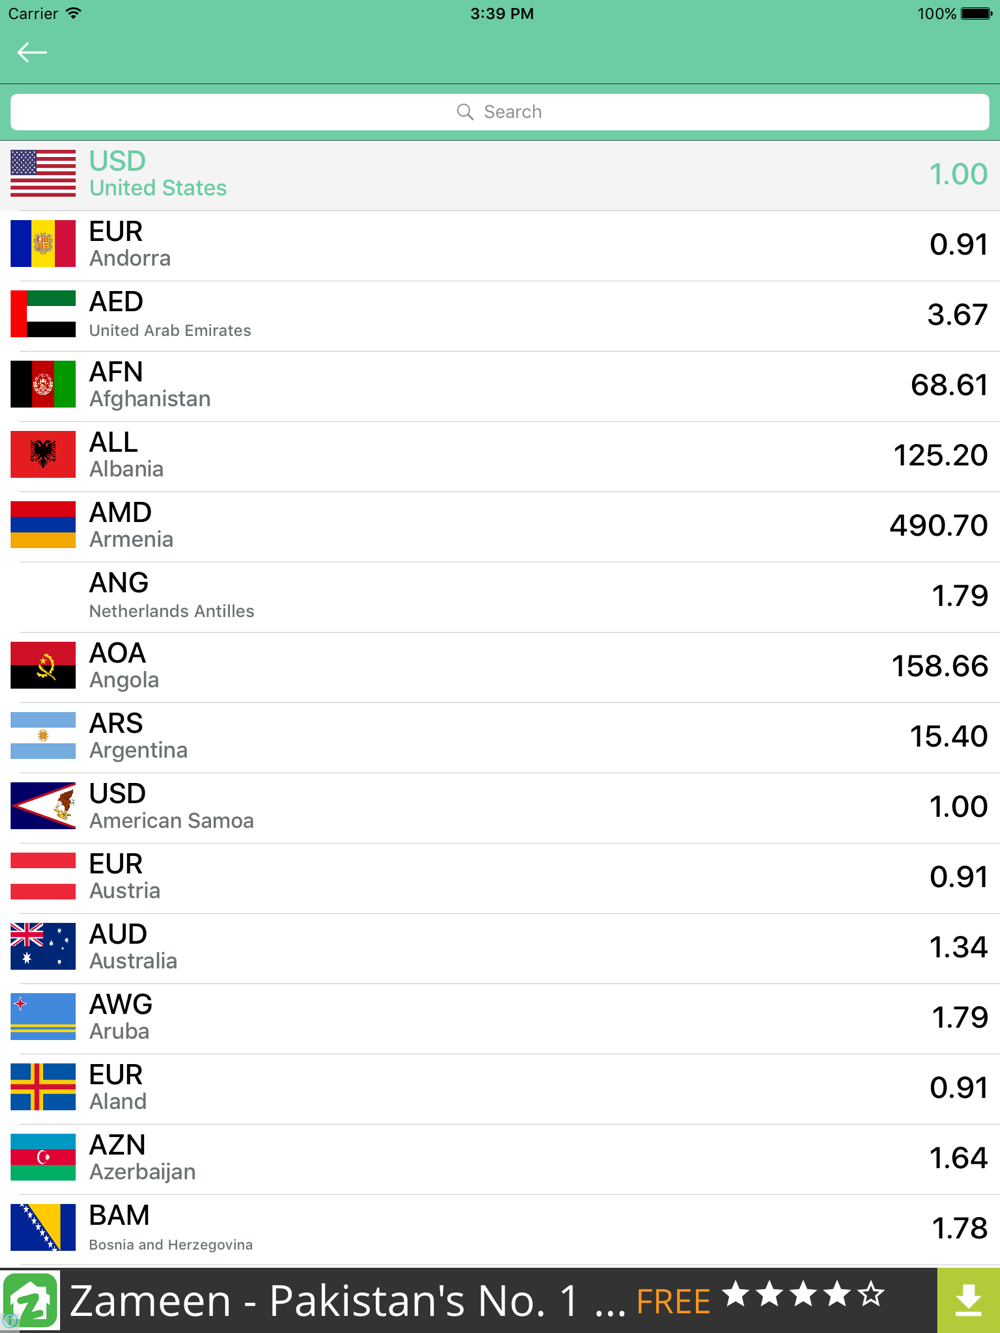1000x1333 pixels.
Task: Tap the Albania flag icon
Action: tap(43, 455)
